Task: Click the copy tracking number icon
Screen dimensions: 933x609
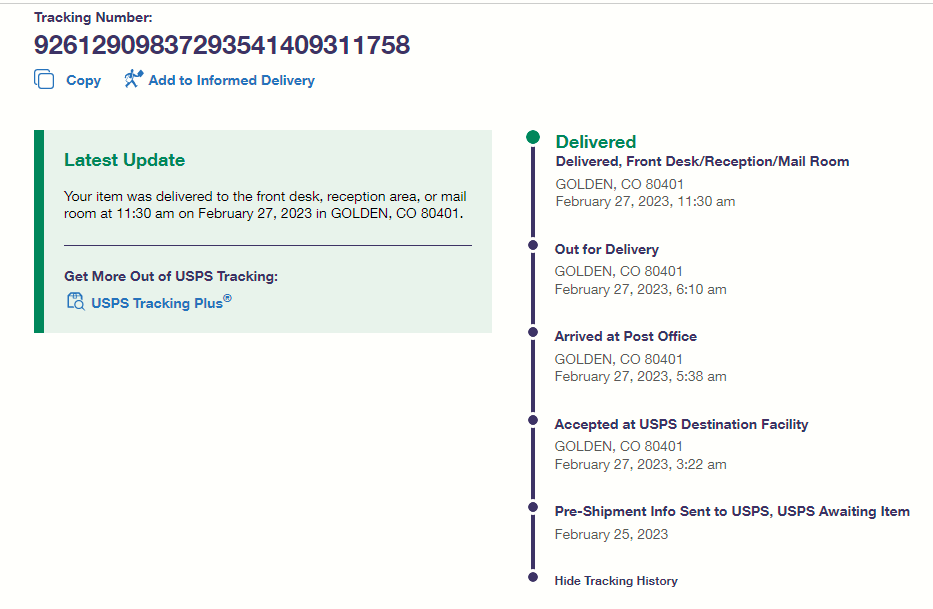Action: coord(44,80)
